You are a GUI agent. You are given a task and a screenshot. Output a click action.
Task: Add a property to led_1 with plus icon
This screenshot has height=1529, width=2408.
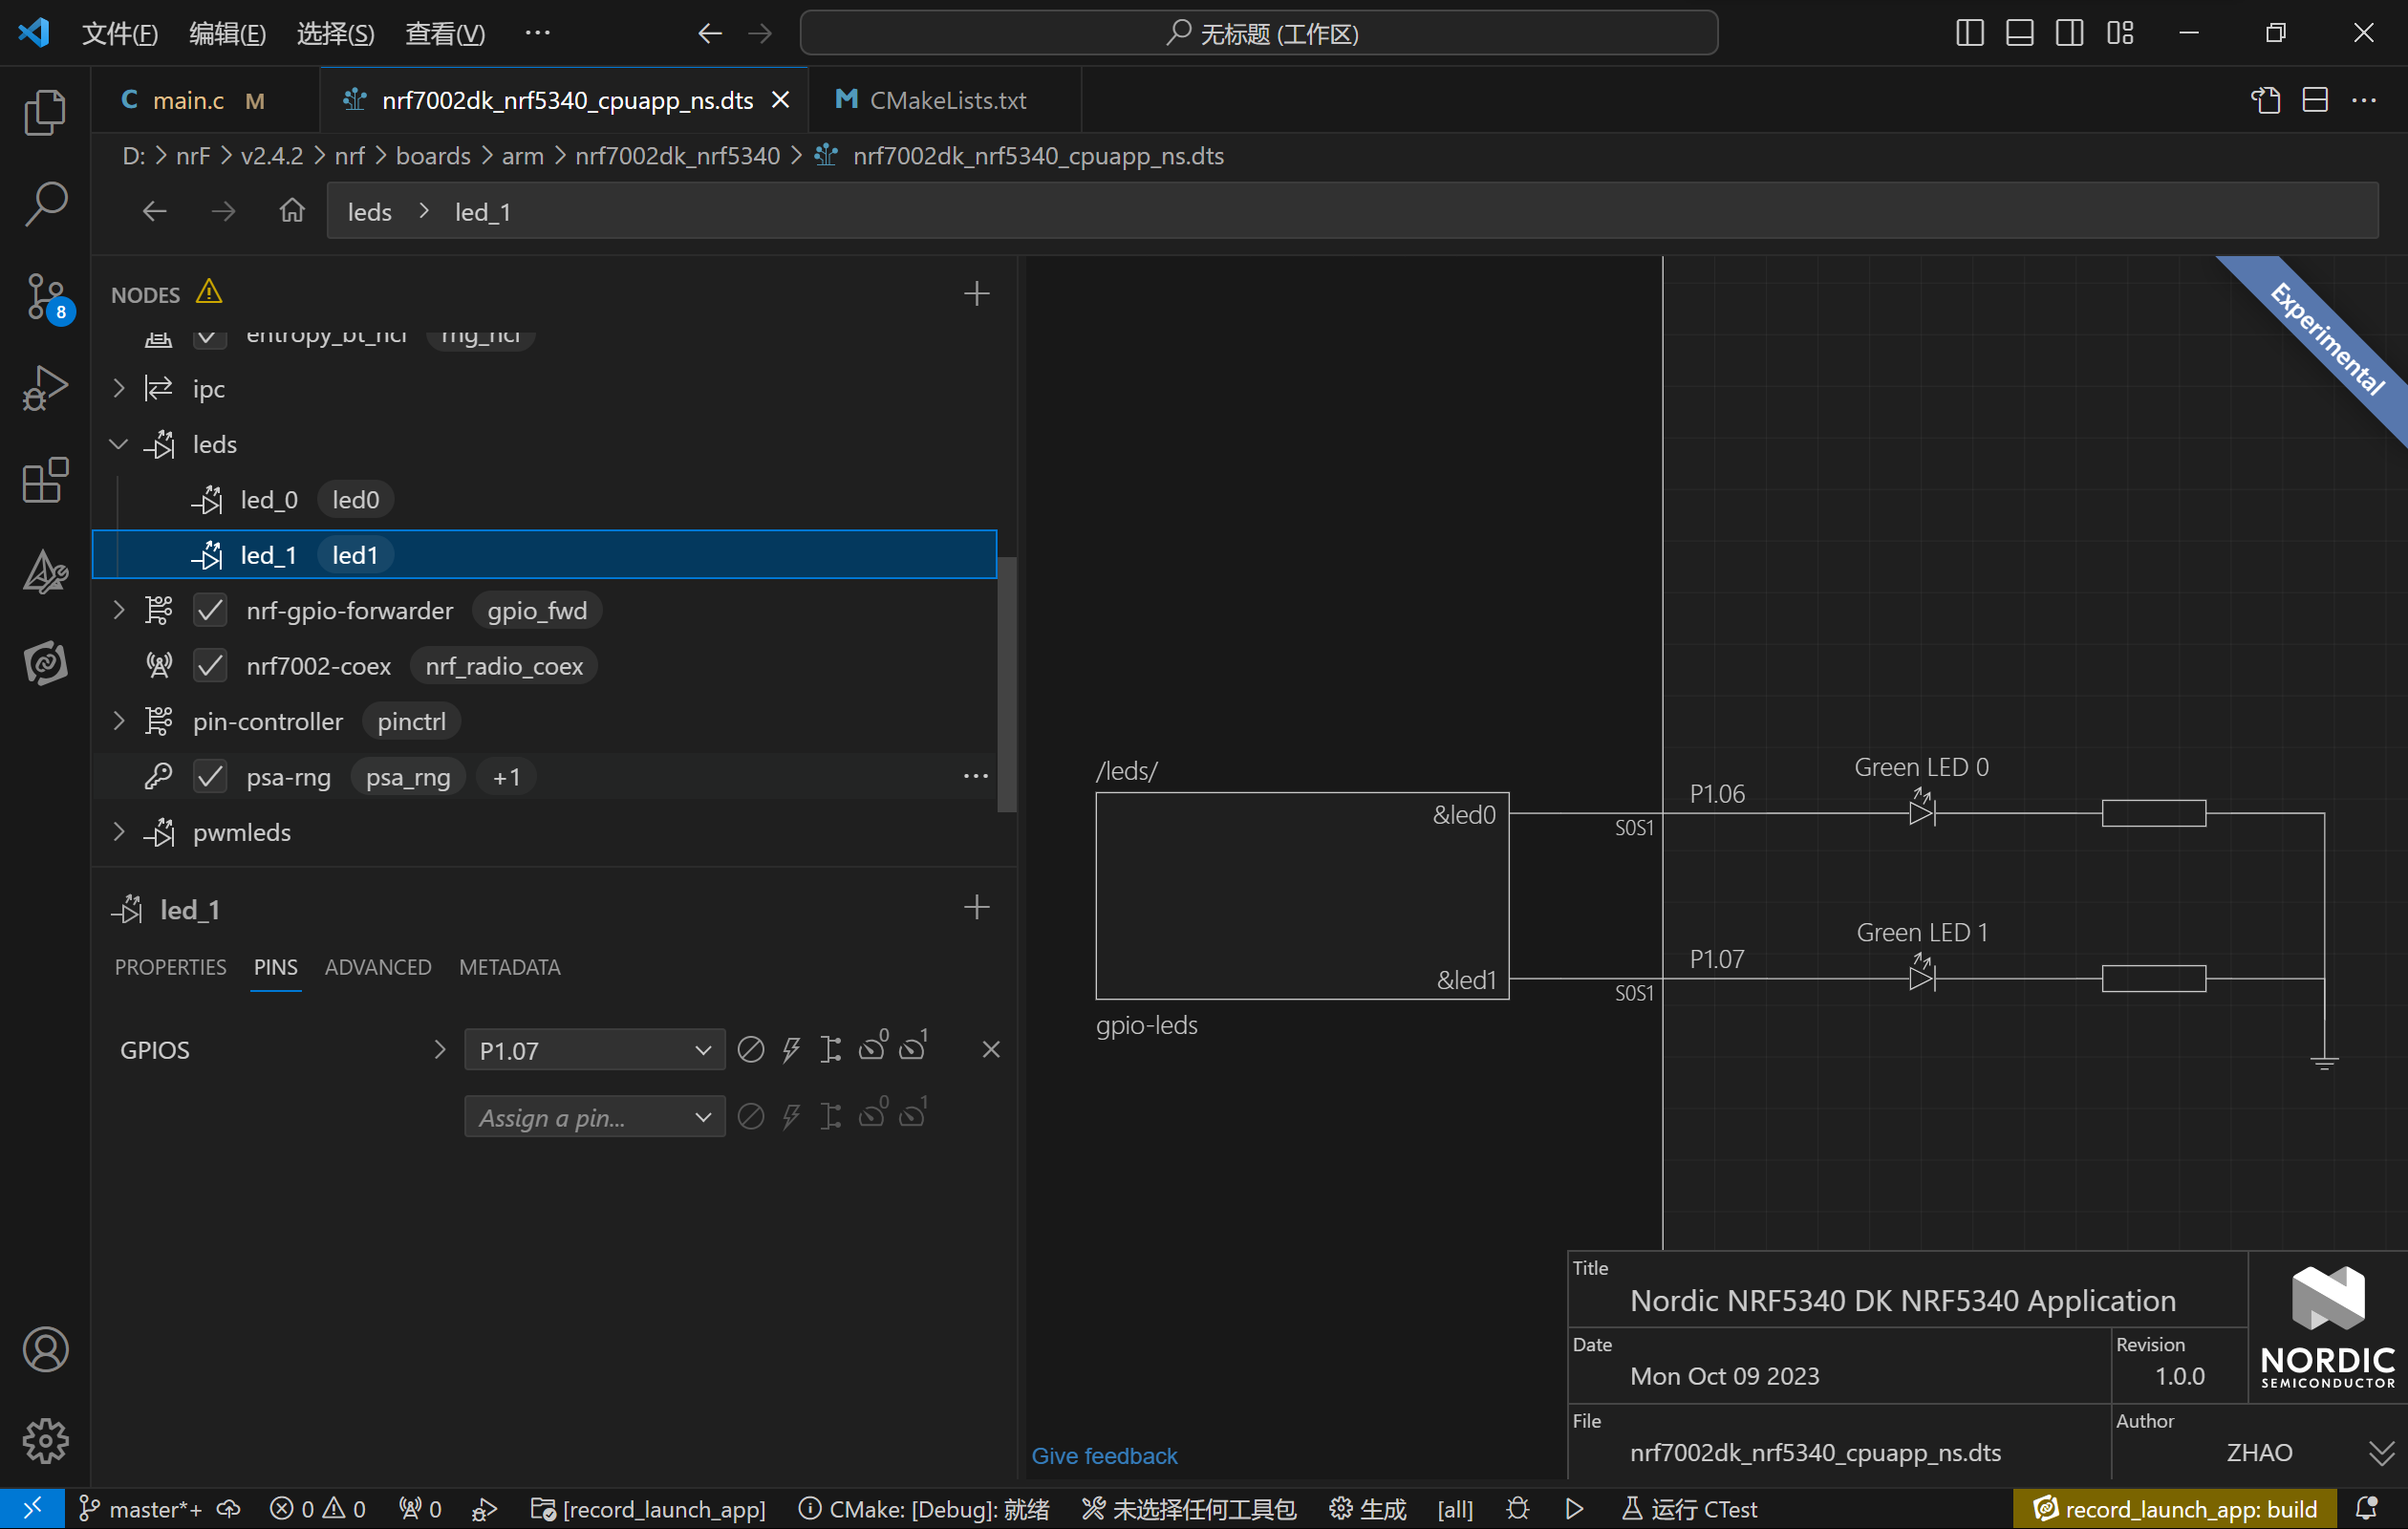point(976,907)
